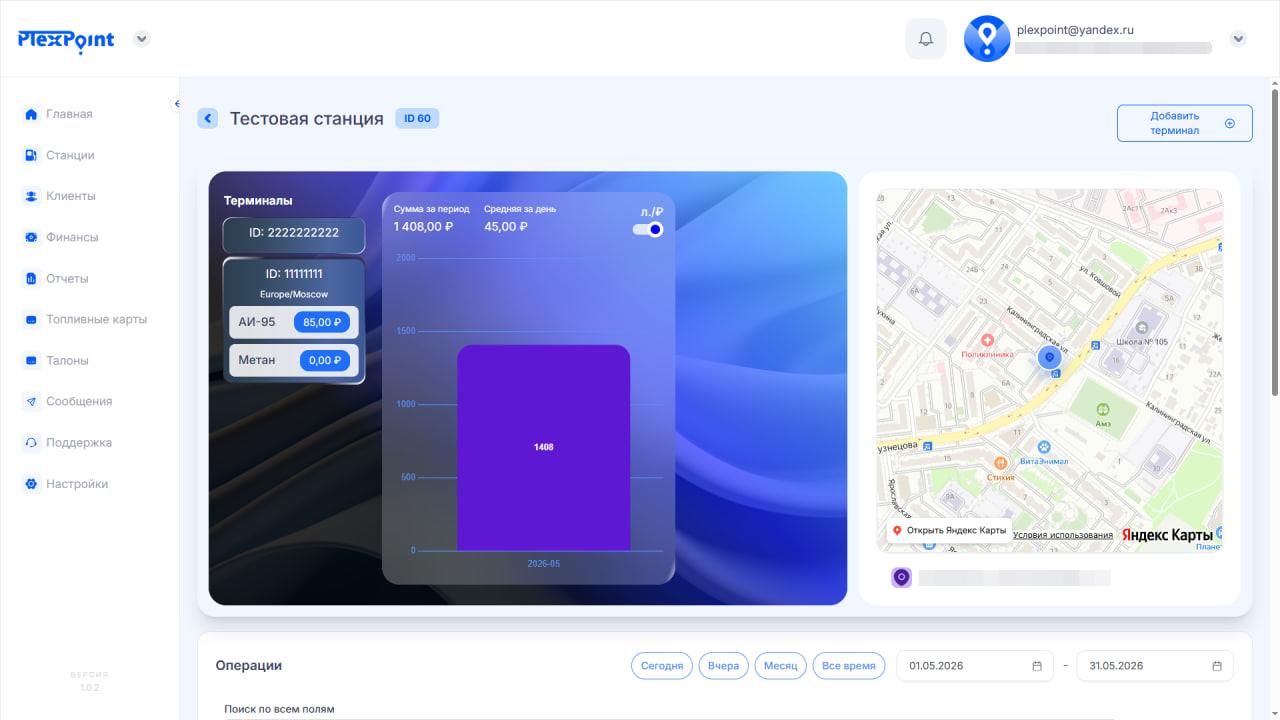Click the ВитаЭнимал marker on map
Screen dimensions: 1280x720
pyautogui.click(x=1044, y=447)
